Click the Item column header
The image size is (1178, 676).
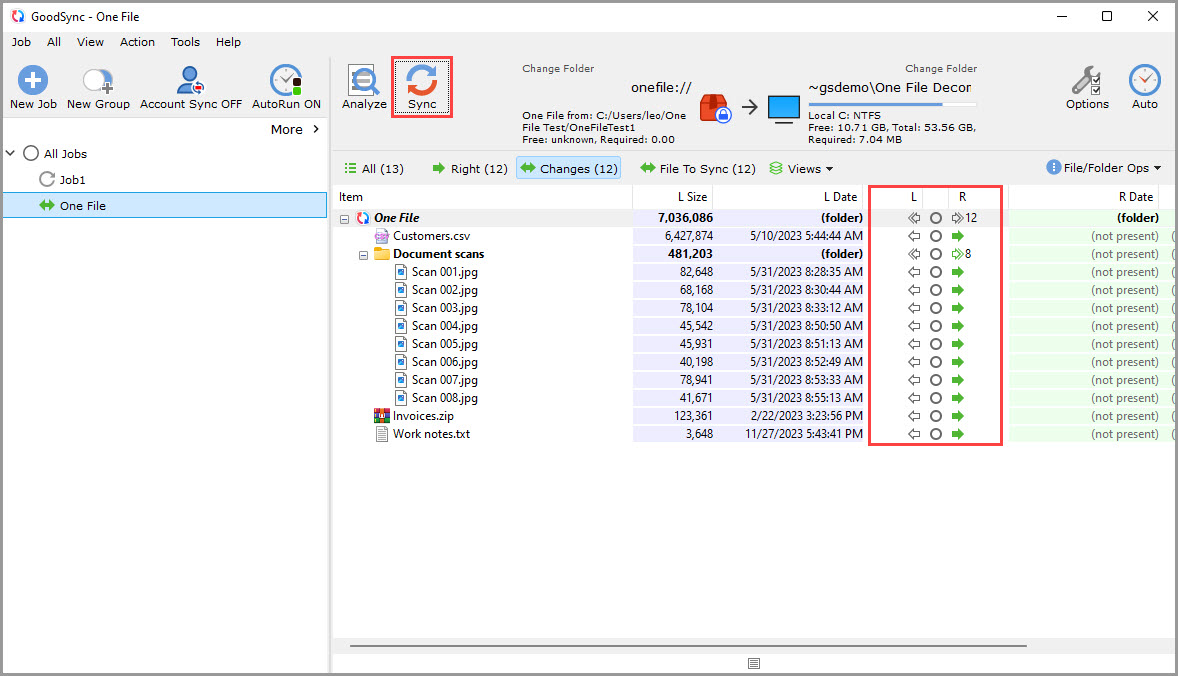[482, 197]
